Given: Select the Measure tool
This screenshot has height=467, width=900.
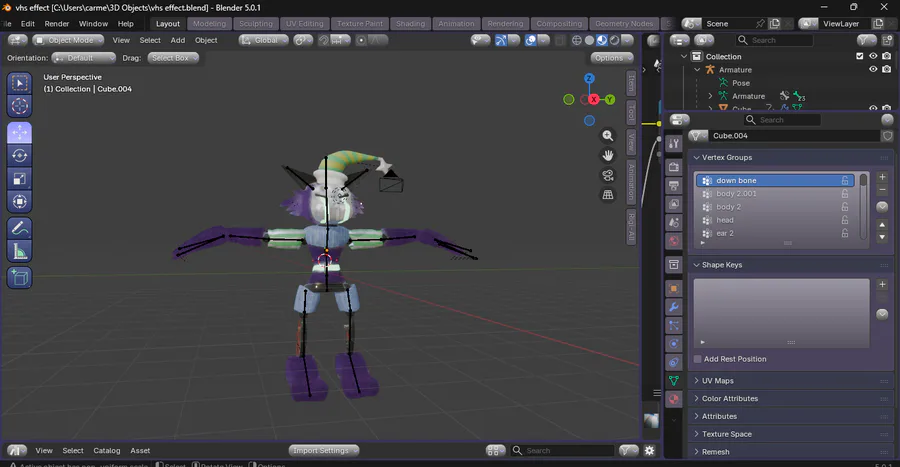Looking at the screenshot, I should click(x=20, y=251).
